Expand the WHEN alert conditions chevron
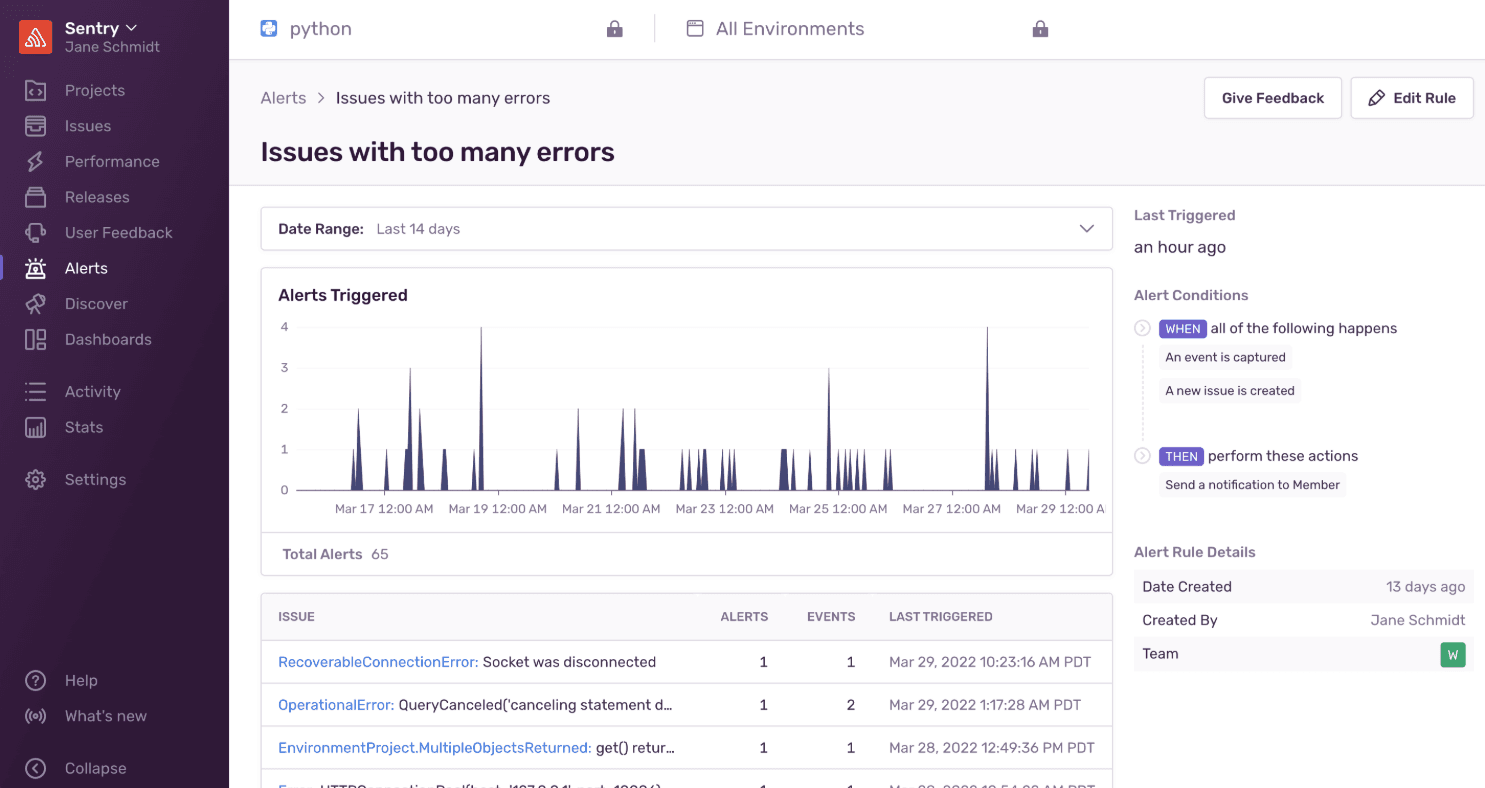The height and width of the screenshot is (788, 1485). point(1141,328)
